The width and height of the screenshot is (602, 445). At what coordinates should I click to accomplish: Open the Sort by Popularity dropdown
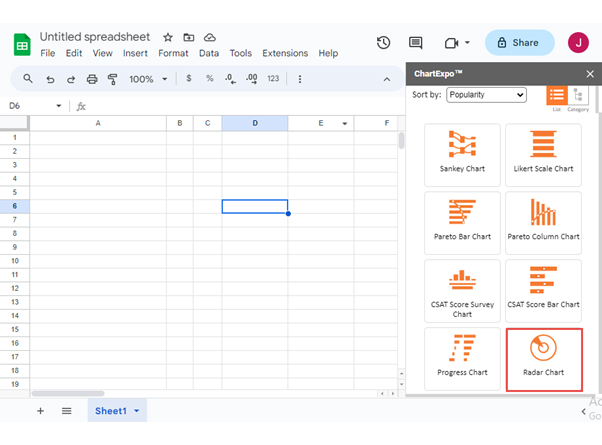[486, 94]
